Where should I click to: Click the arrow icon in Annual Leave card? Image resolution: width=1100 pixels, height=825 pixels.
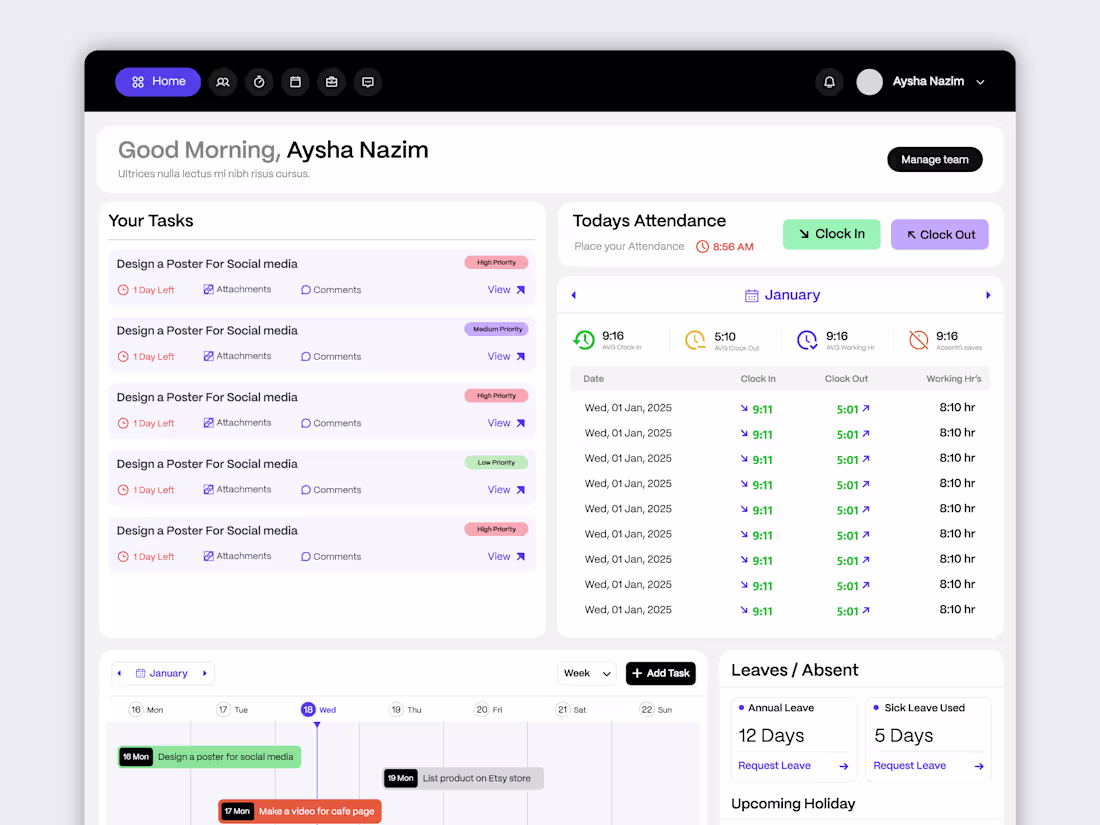[844, 766]
